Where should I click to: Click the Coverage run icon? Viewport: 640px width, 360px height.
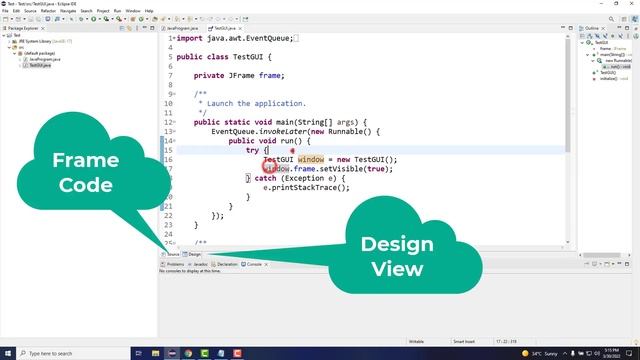point(106,19)
